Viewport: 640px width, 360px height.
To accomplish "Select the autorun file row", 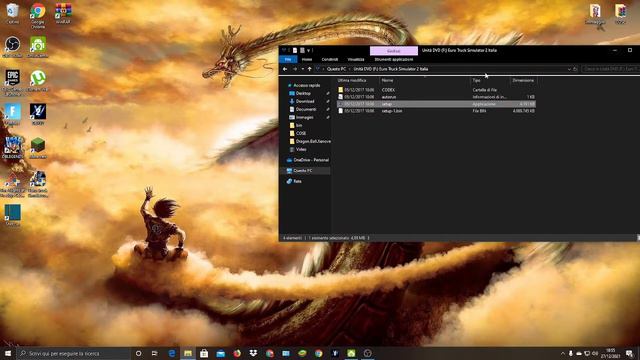I will (x=436, y=97).
